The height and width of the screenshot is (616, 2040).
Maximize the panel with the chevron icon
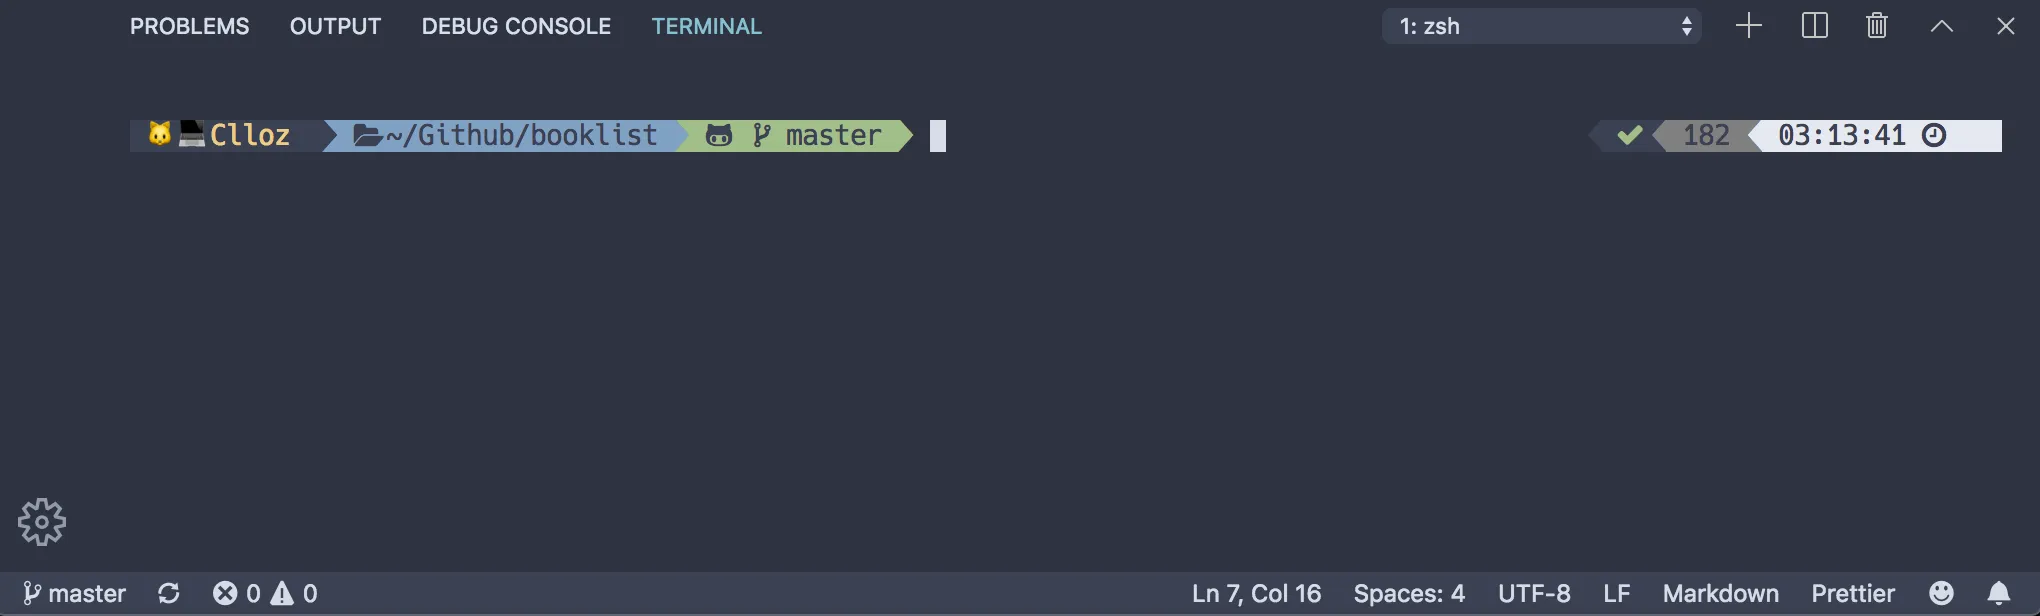(x=1941, y=26)
